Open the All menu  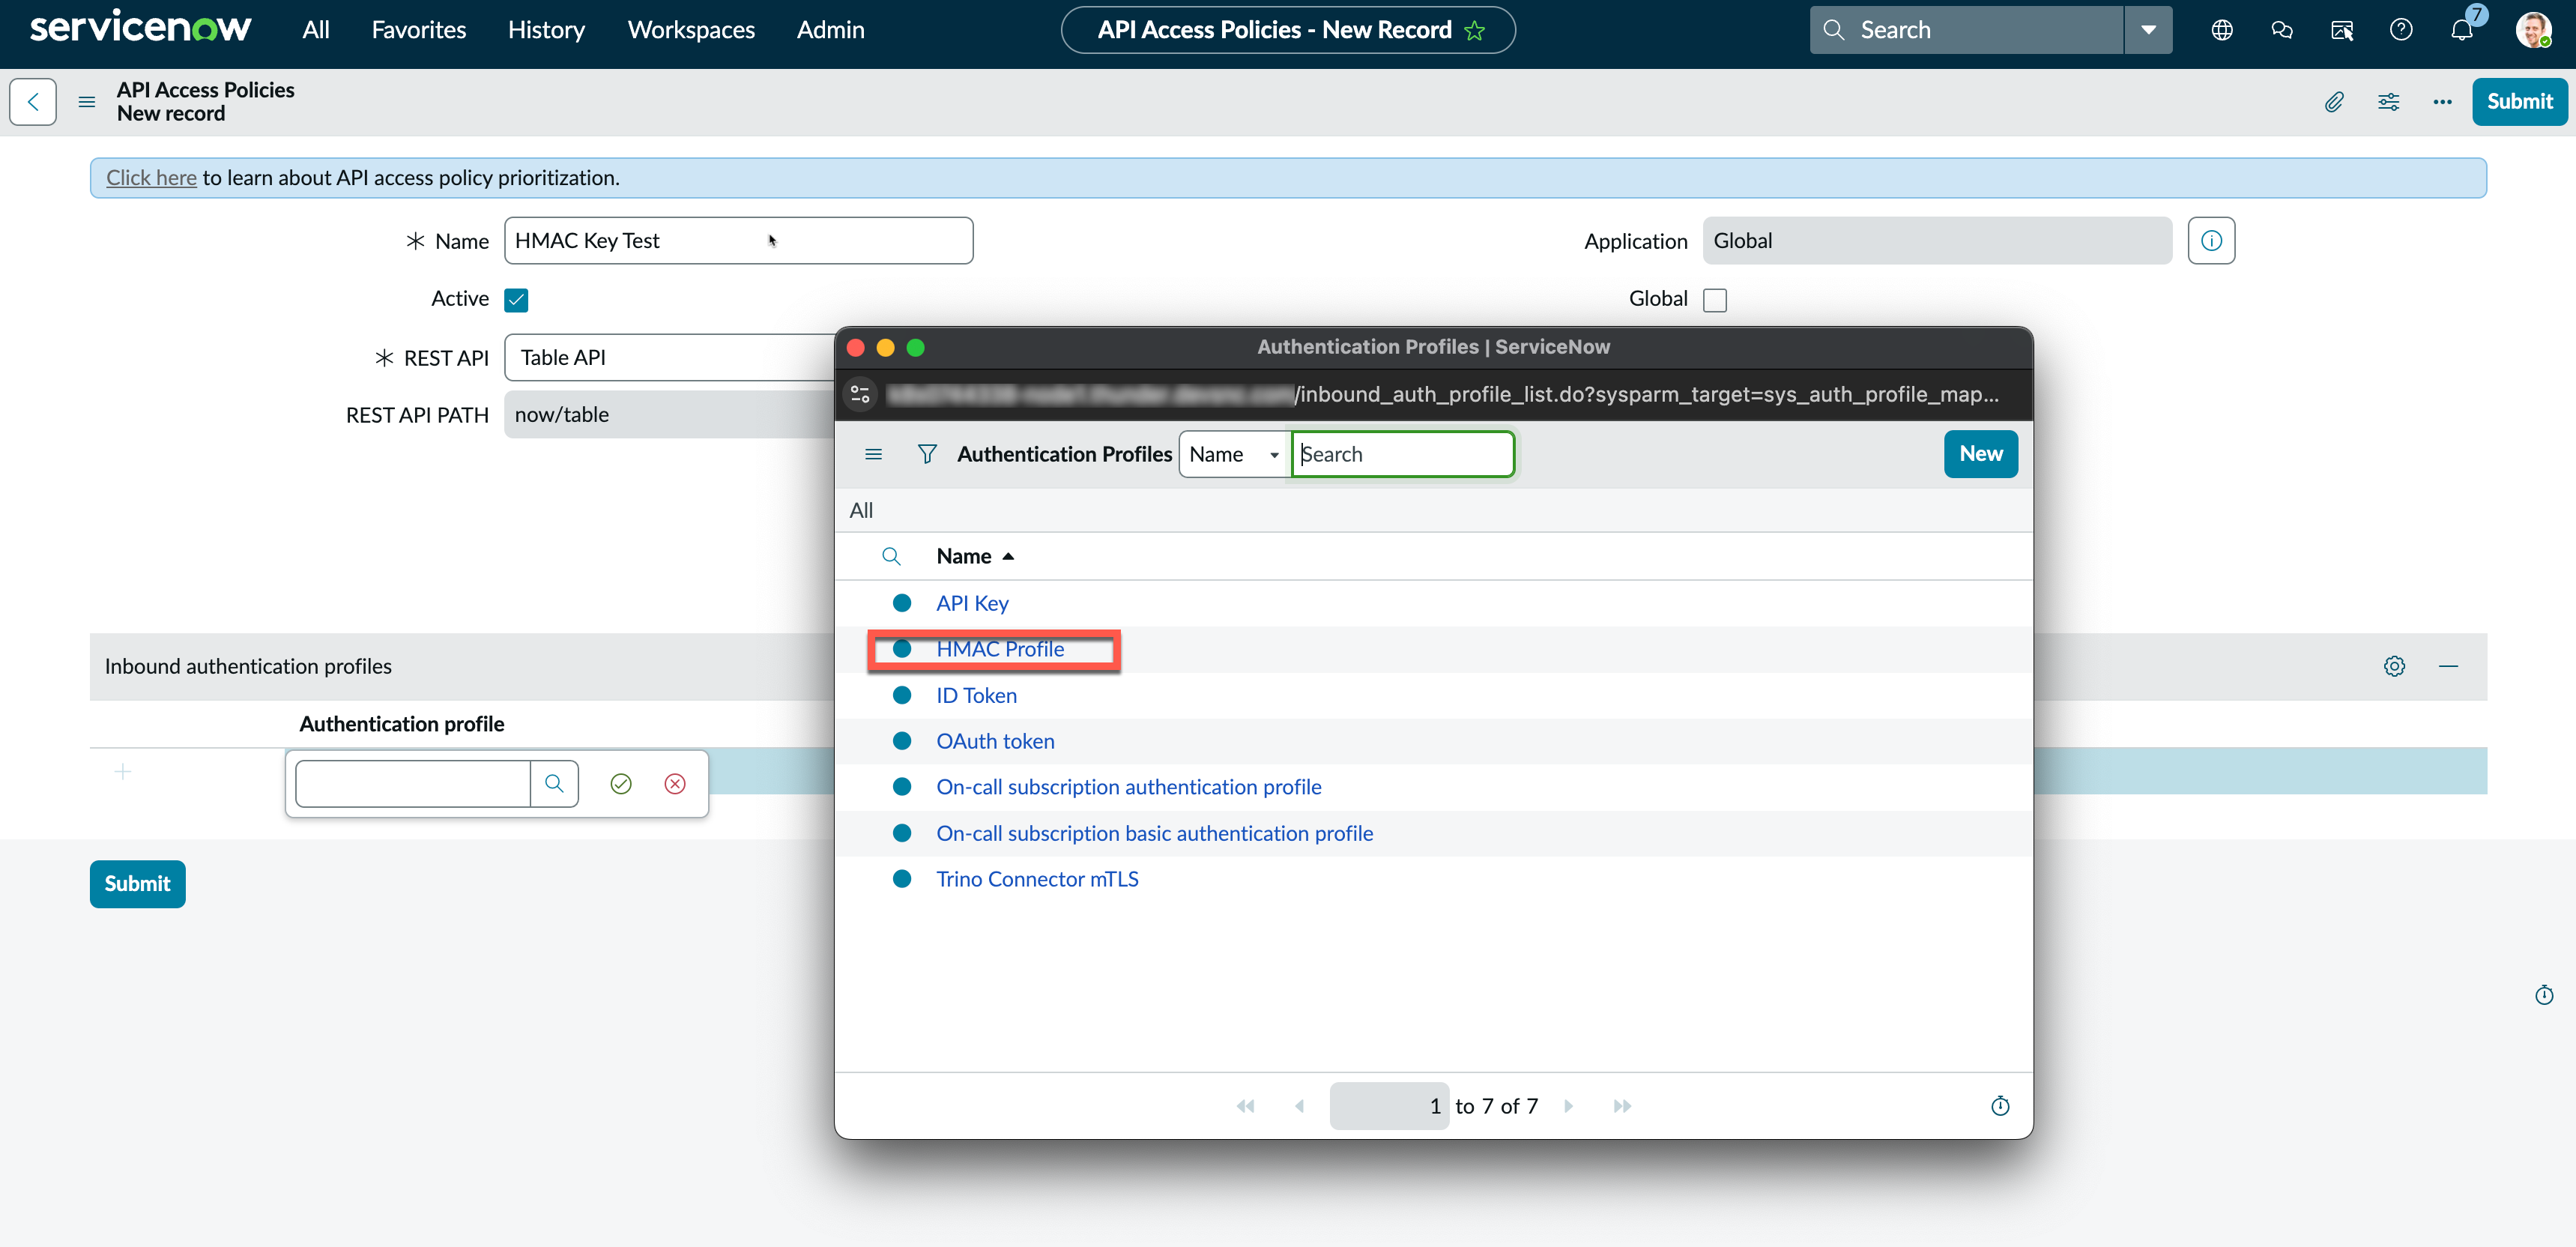316,30
